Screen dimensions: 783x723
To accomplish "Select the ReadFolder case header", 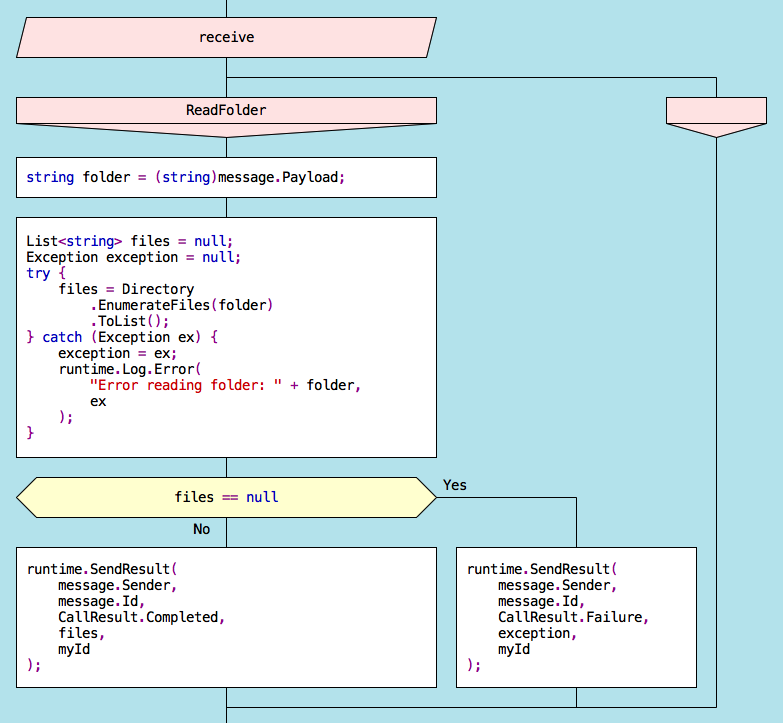I will coord(226,117).
